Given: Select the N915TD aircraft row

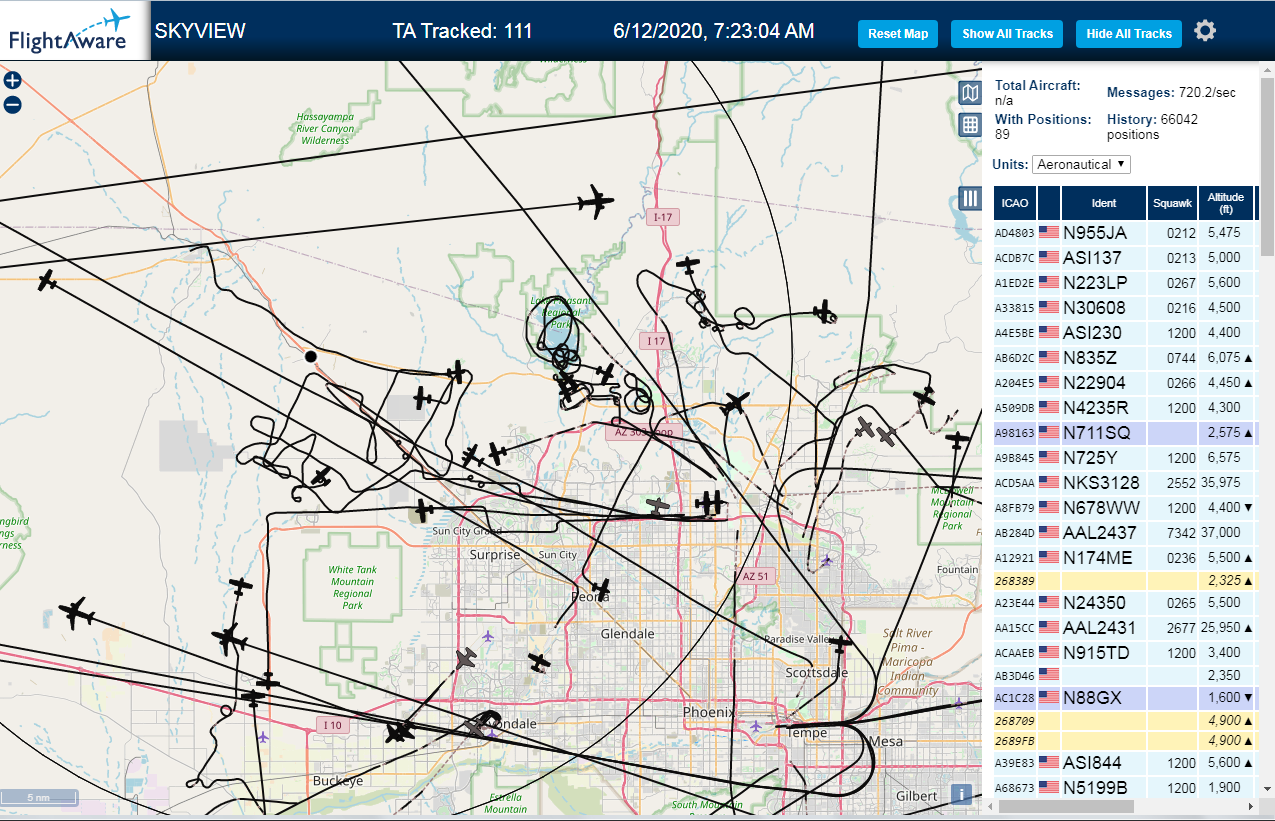Looking at the screenshot, I should pyautogui.click(x=1125, y=653).
